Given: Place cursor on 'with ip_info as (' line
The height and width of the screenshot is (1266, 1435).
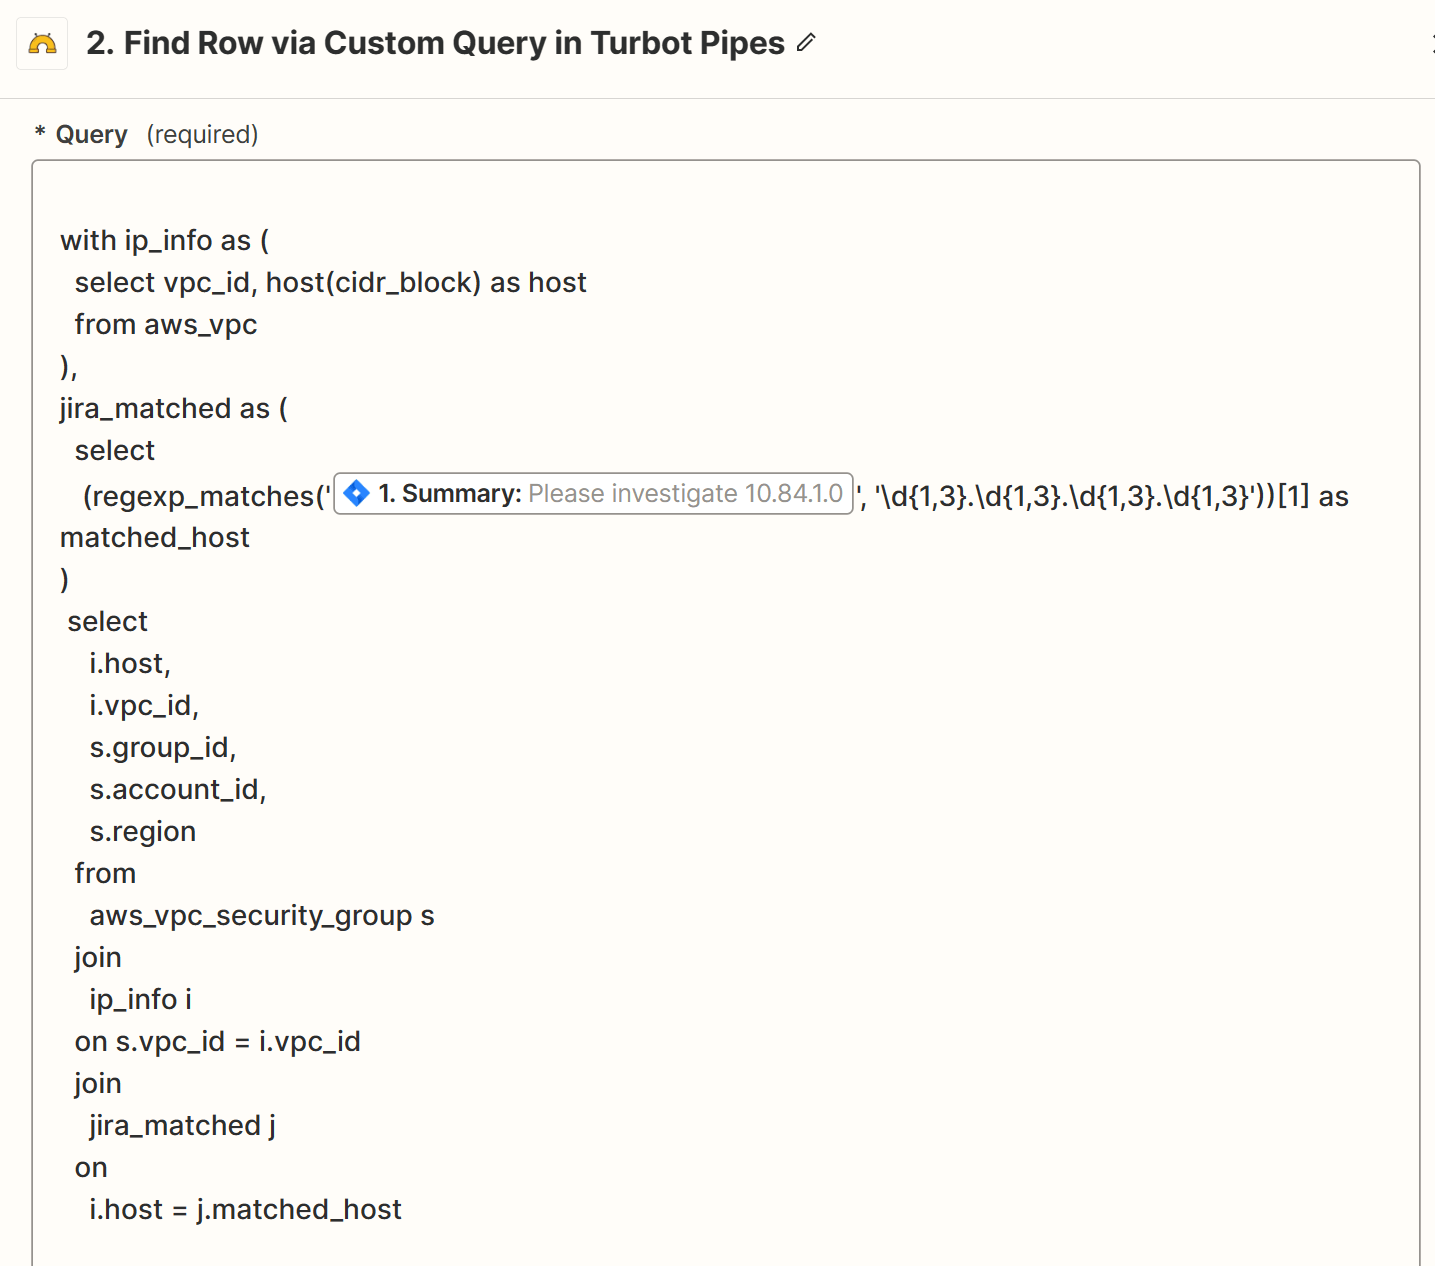Looking at the screenshot, I should coord(165,241).
